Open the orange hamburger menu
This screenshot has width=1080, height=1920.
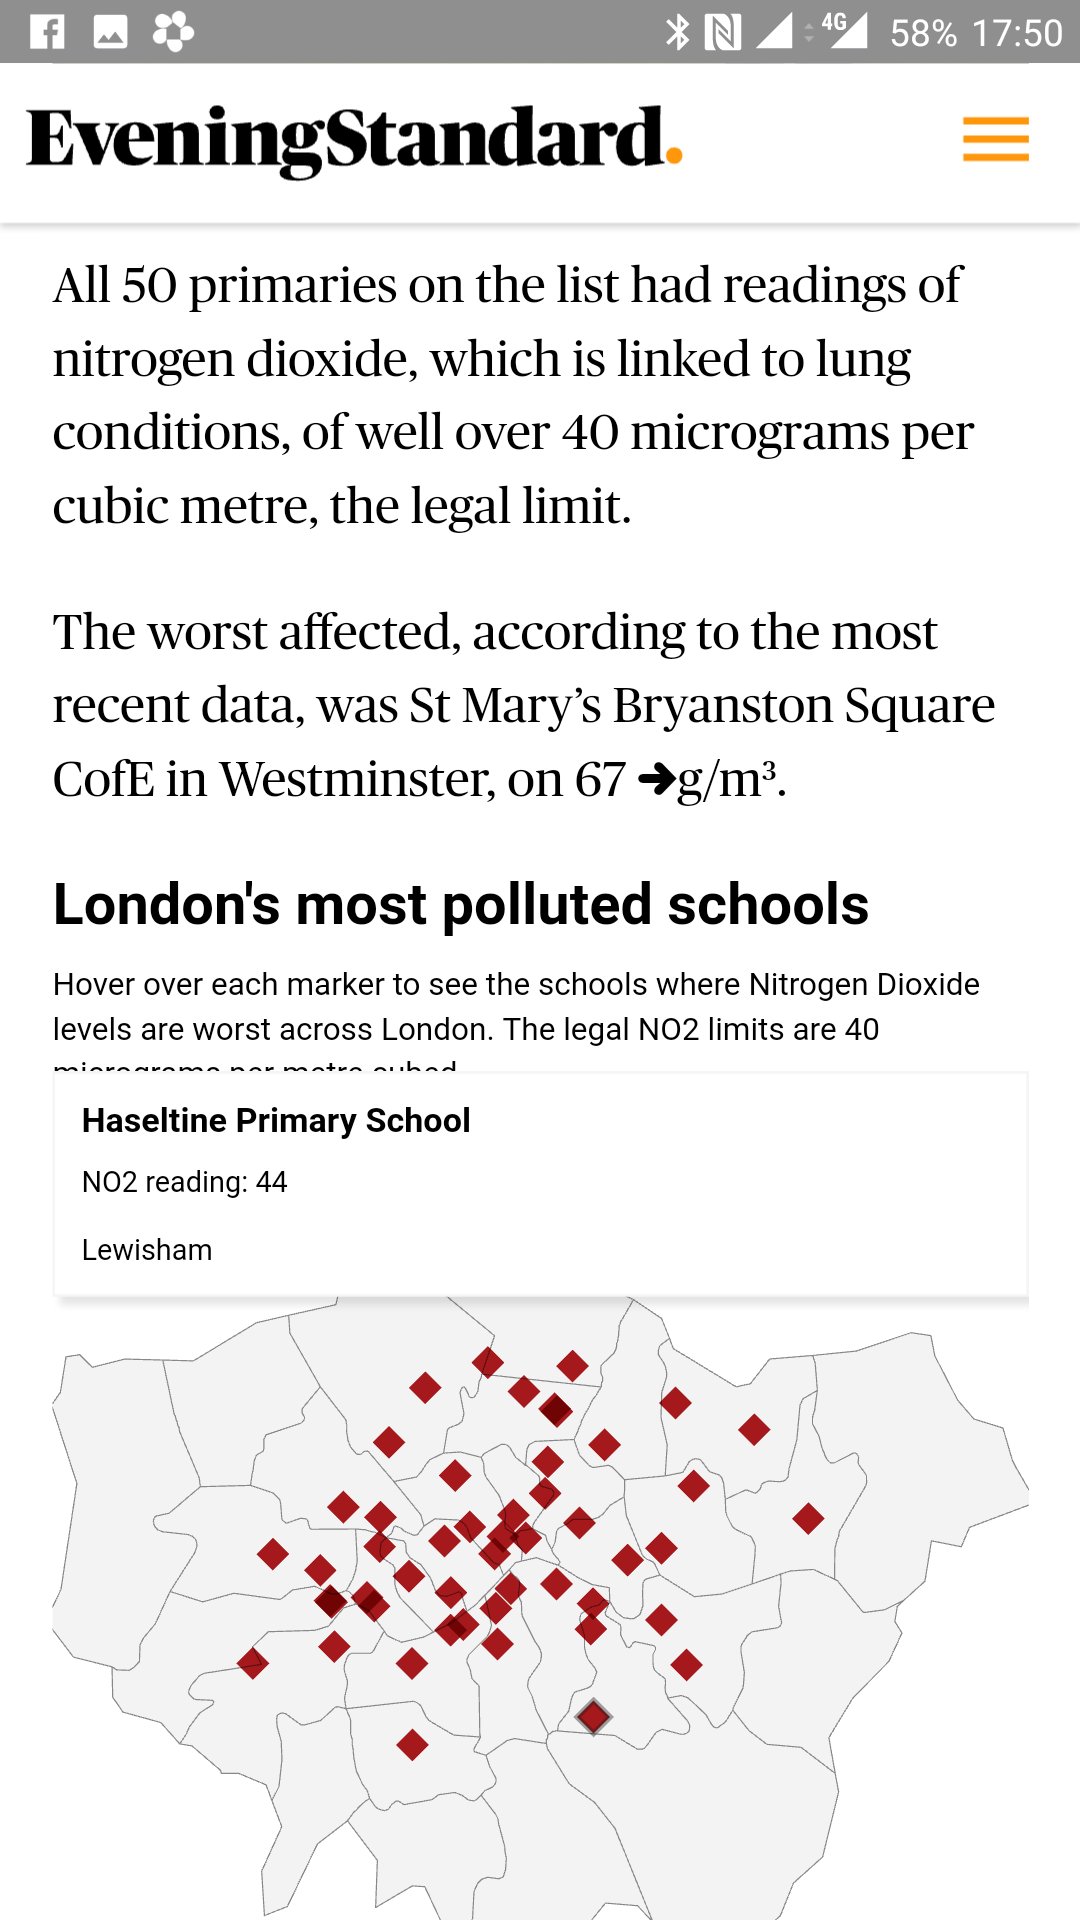995,139
